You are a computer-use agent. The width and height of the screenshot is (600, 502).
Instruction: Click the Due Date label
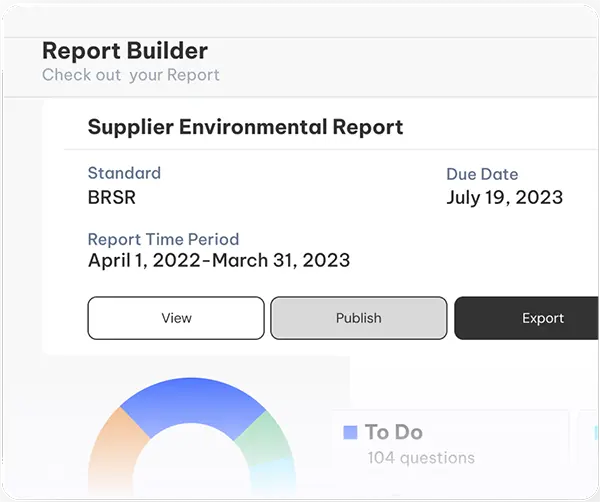[x=482, y=174]
